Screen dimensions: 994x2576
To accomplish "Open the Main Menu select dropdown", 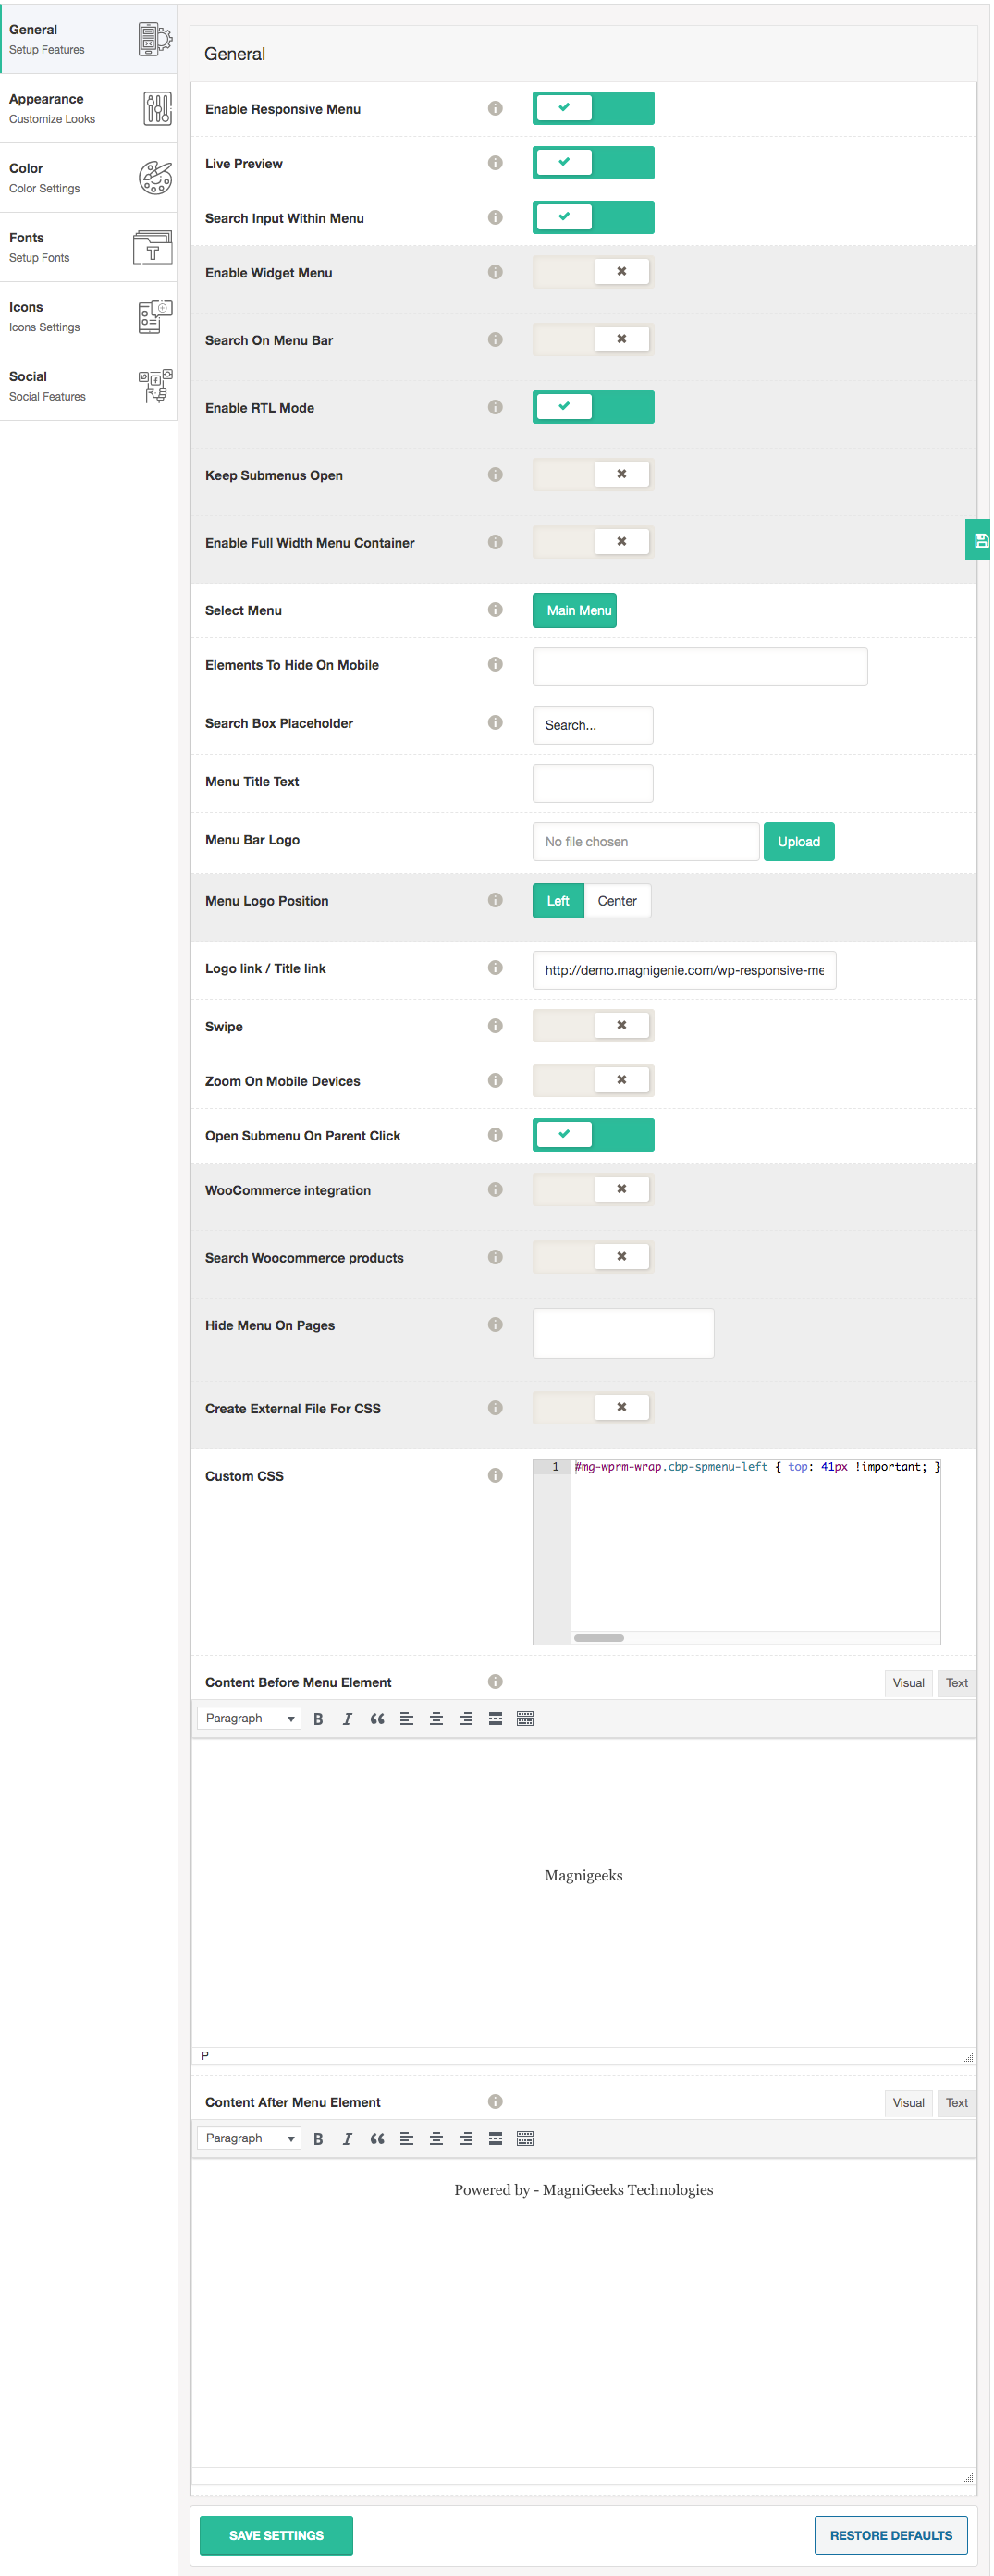I will [x=574, y=610].
